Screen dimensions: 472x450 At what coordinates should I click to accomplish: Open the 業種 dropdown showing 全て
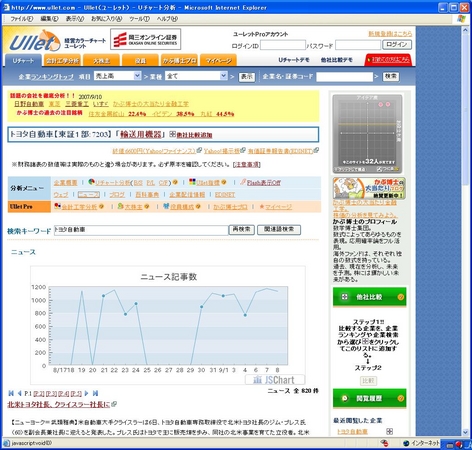coord(196,76)
